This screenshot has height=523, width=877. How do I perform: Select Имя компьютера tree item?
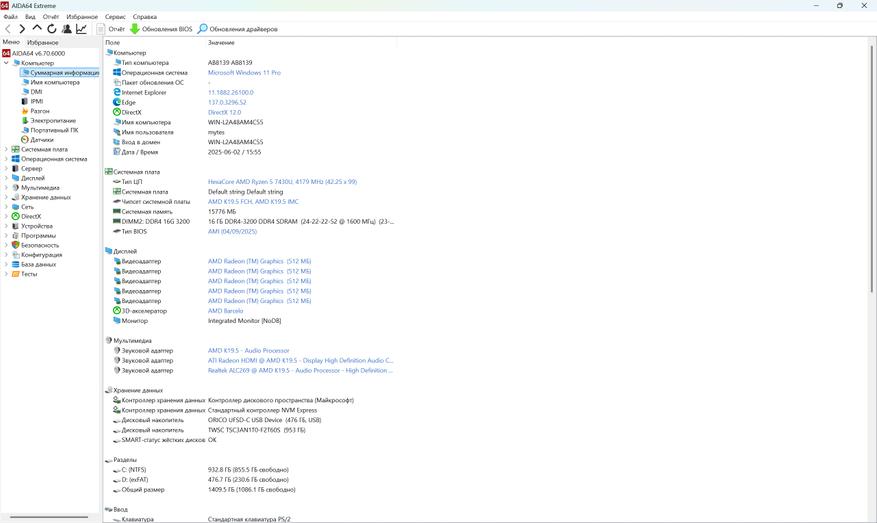[x=51, y=82]
